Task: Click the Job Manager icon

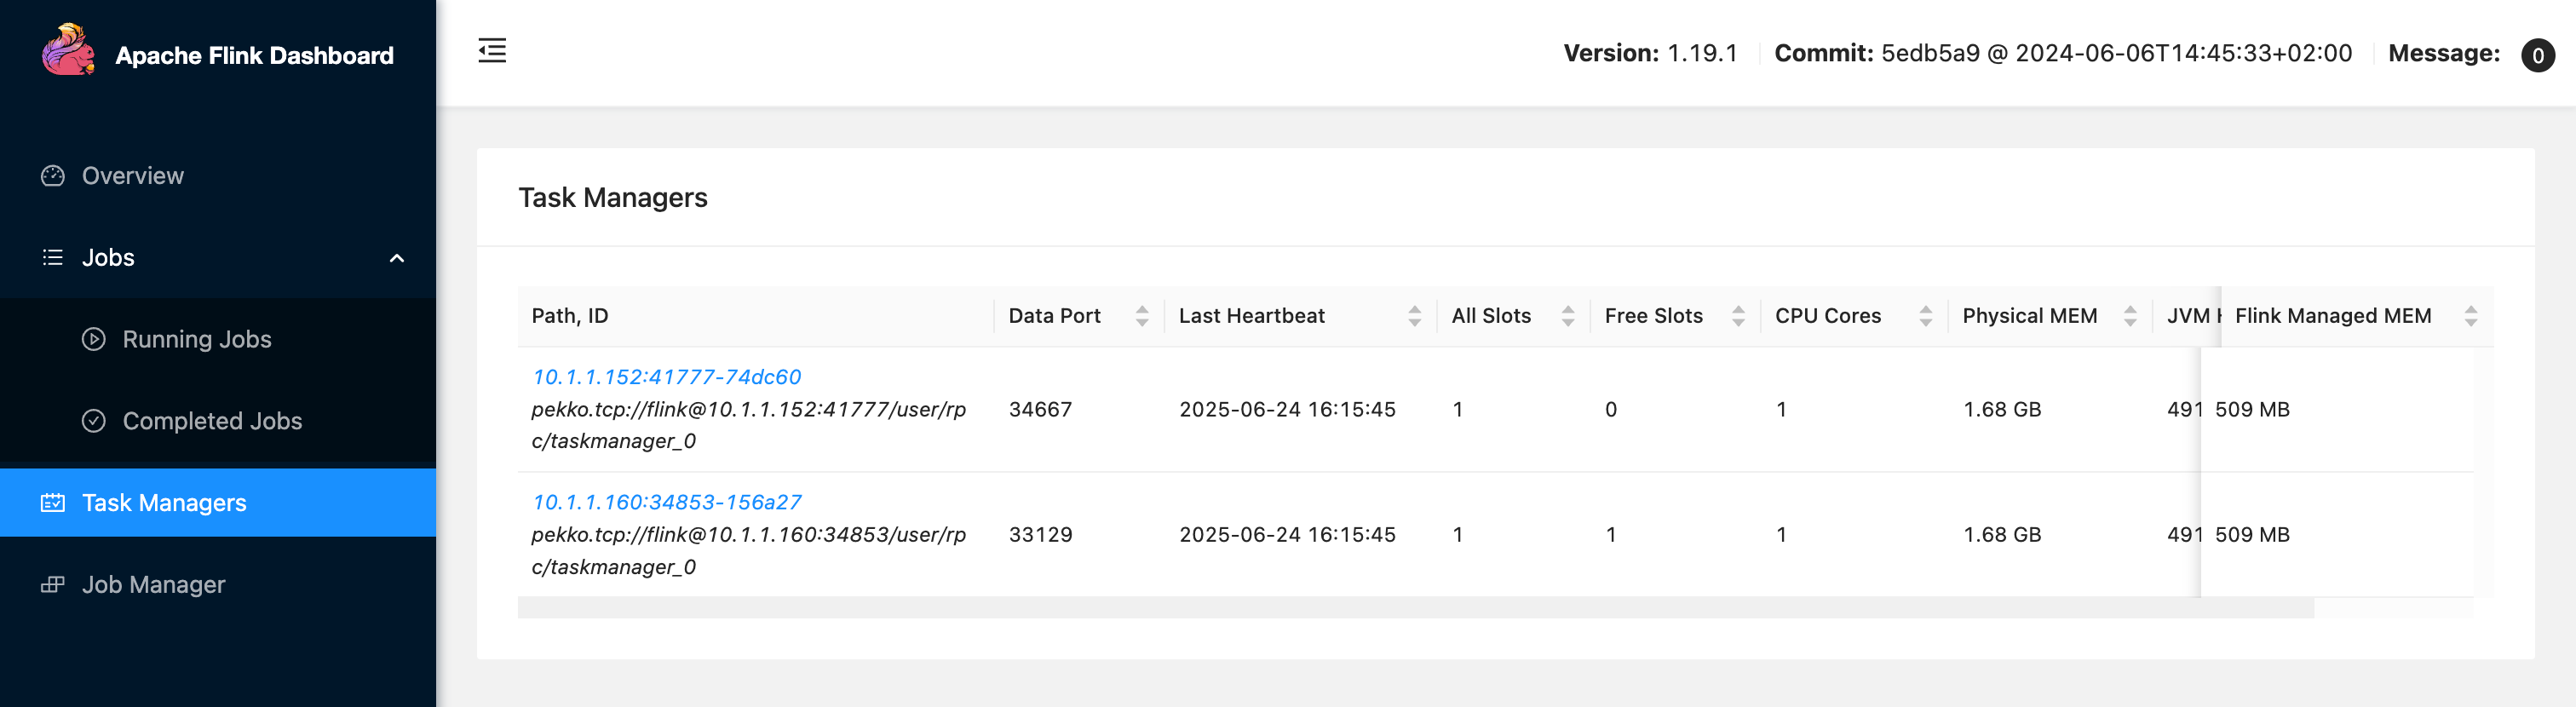Action: (53, 585)
